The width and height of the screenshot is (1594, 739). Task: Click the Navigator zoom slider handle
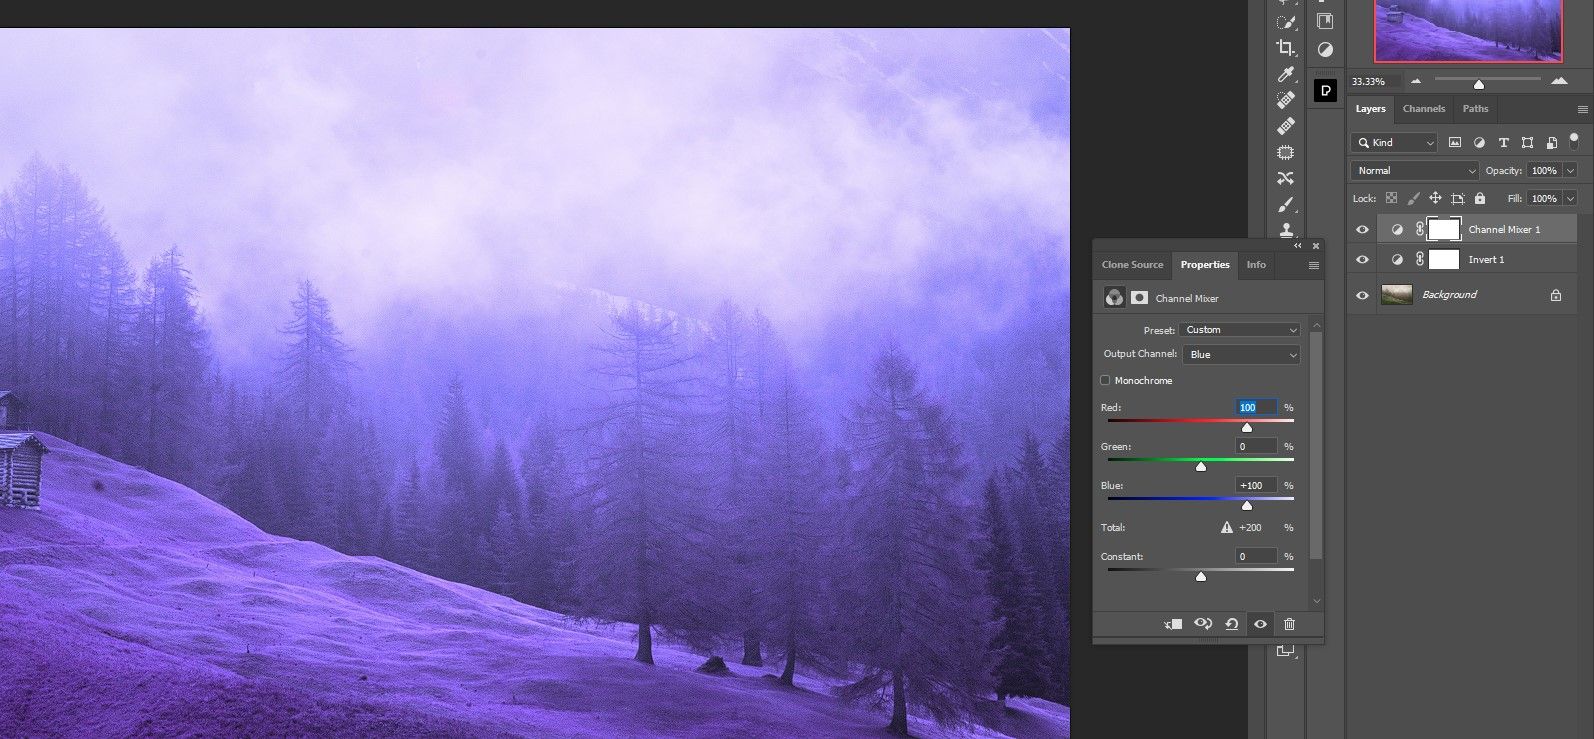click(1479, 84)
